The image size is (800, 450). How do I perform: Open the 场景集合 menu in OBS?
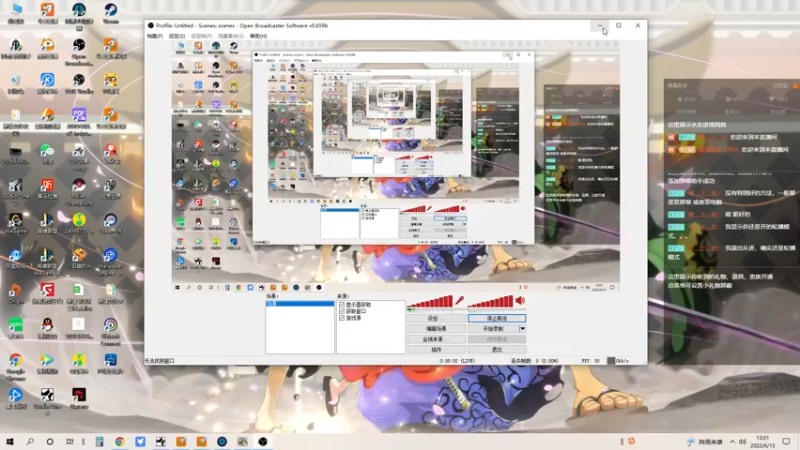[x=231, y=36]
